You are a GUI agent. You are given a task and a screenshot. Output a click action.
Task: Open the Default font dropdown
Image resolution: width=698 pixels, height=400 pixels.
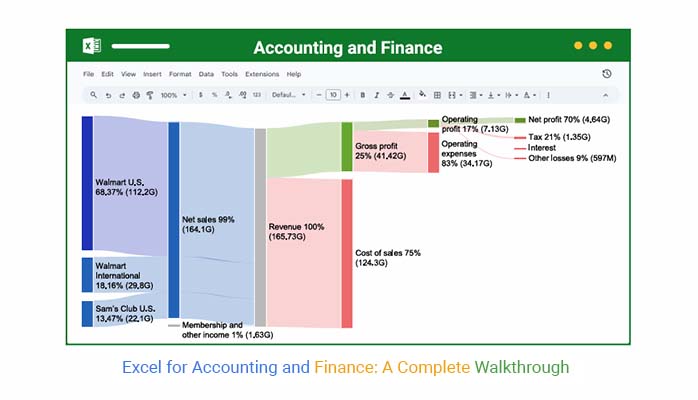pyautogui.click(x=289, y=95)
